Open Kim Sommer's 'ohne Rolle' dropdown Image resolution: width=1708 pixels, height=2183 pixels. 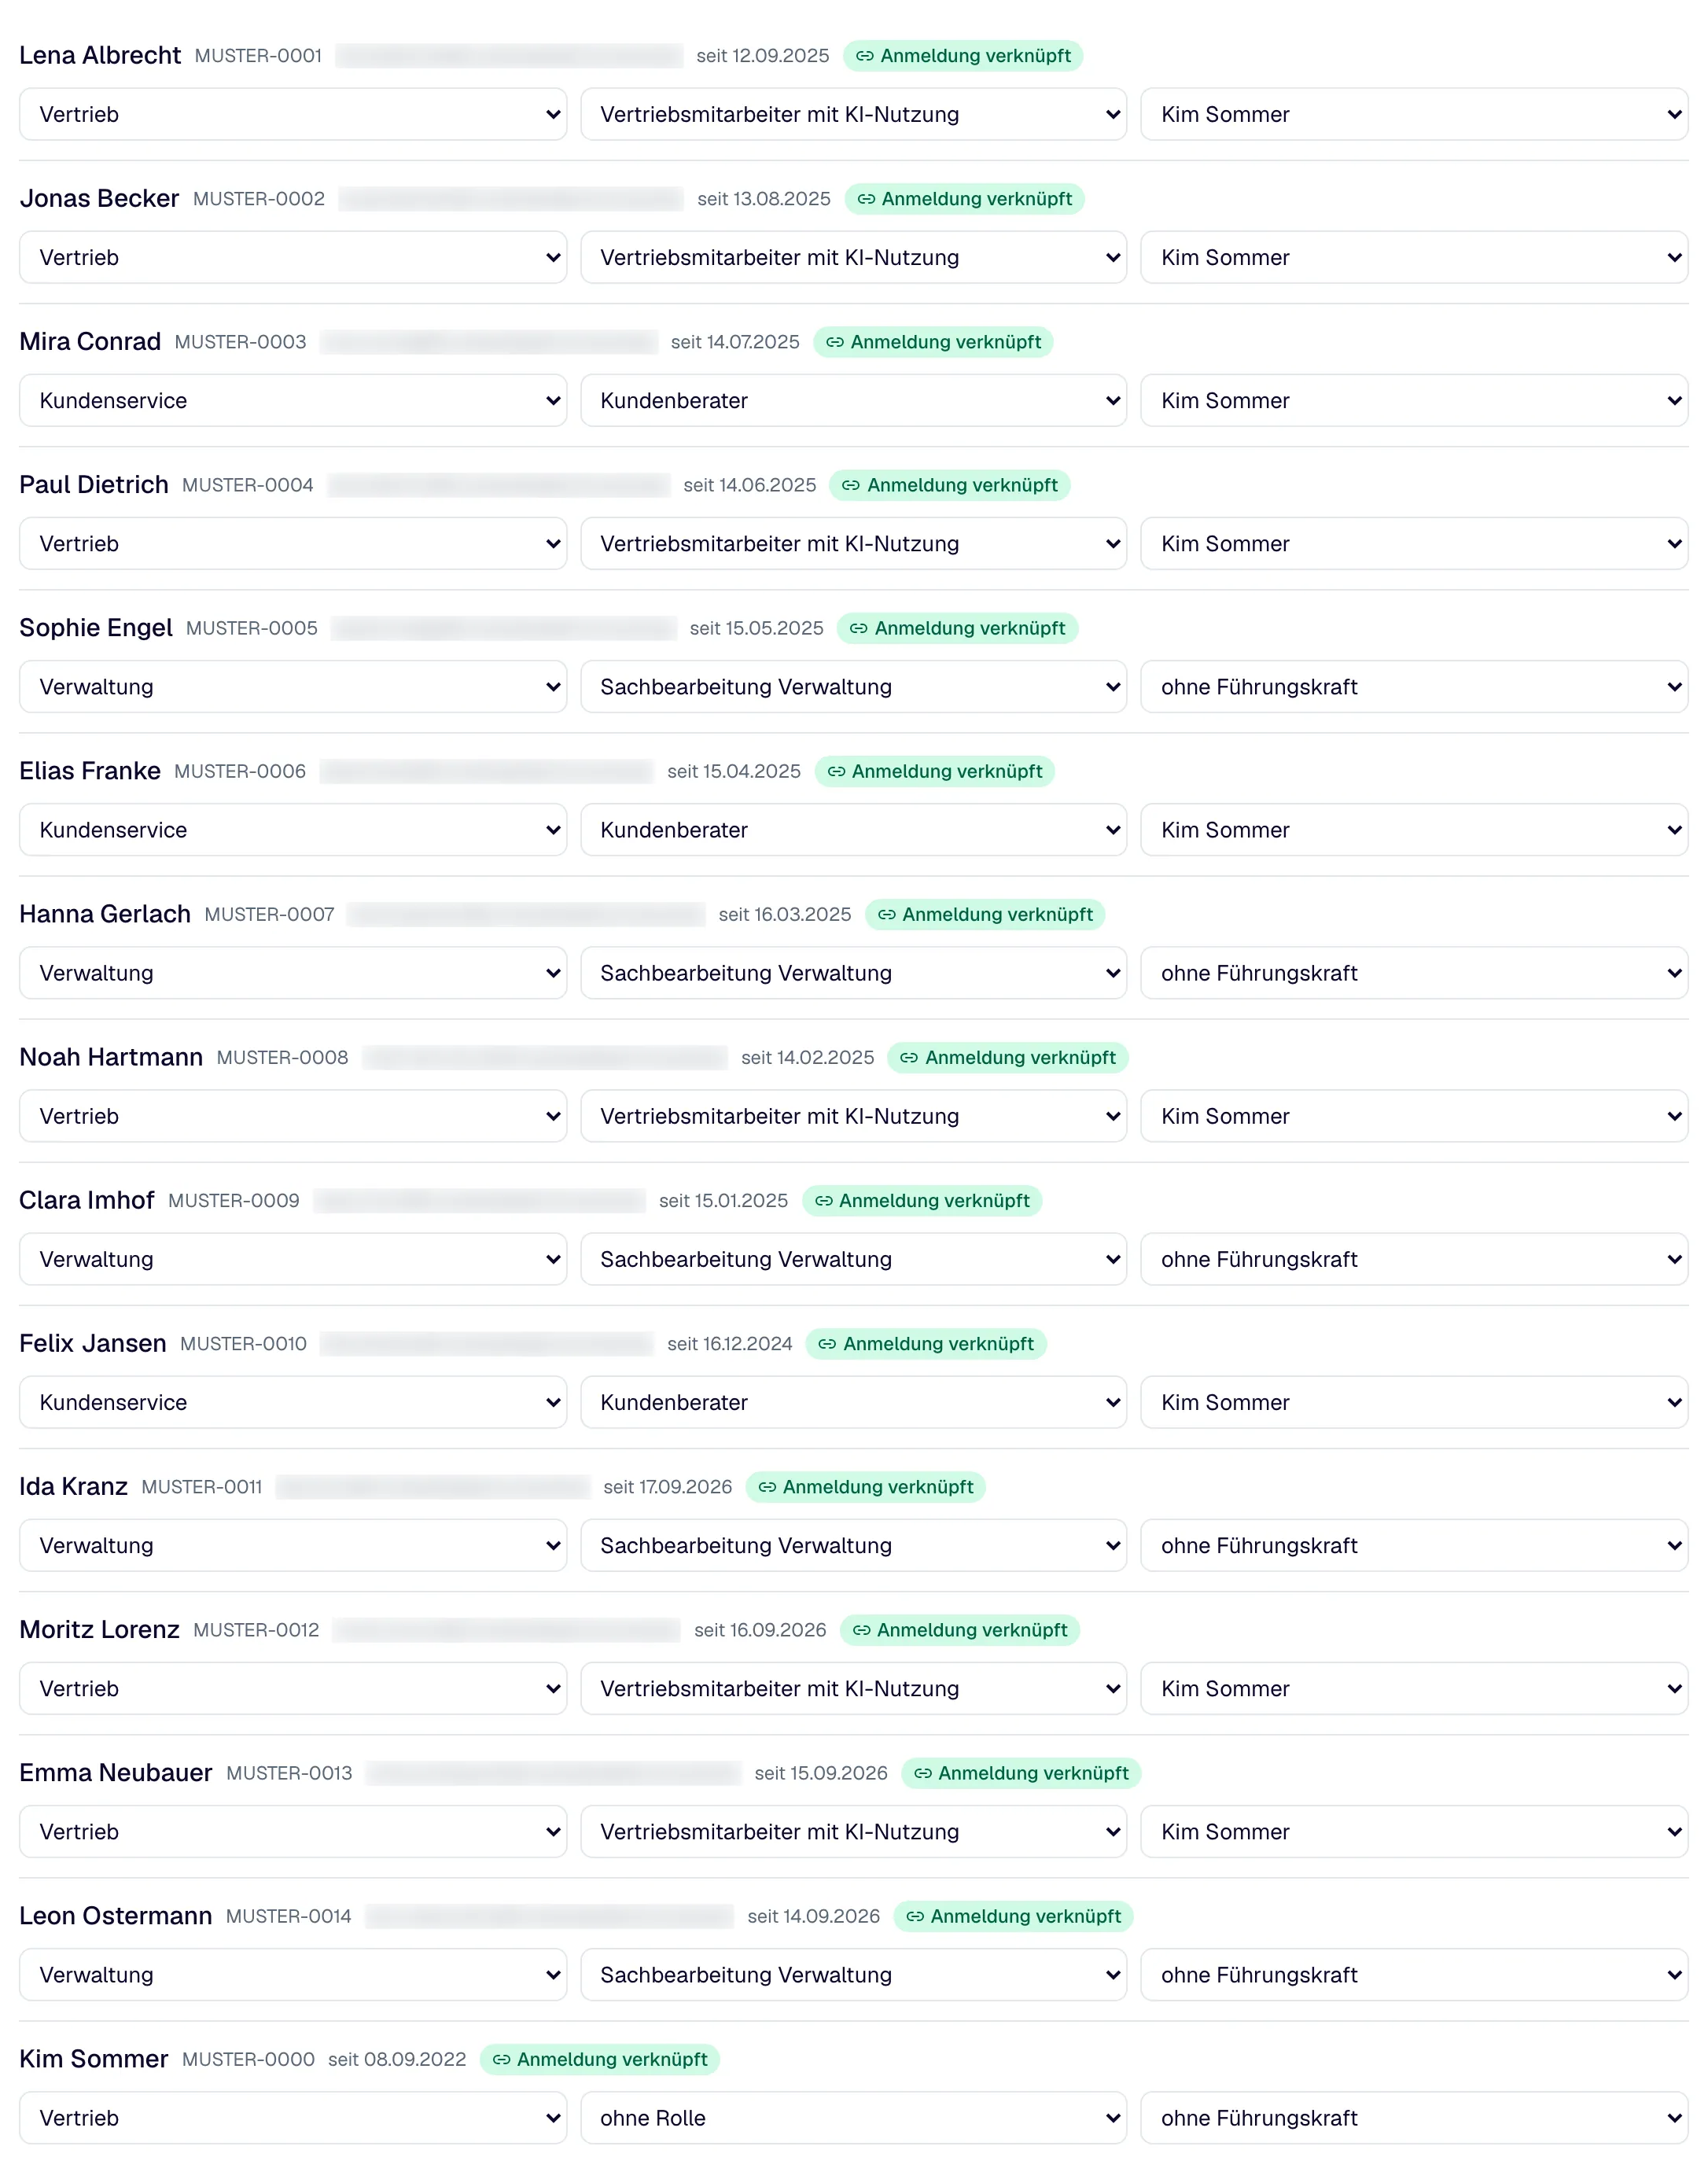tap(854, 2118)
